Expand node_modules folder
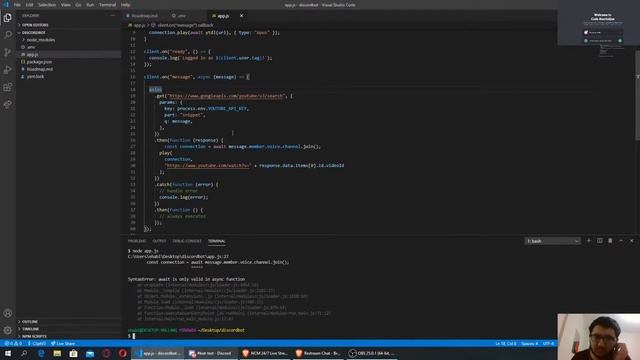The image size is (640, 360). (40, 40)
